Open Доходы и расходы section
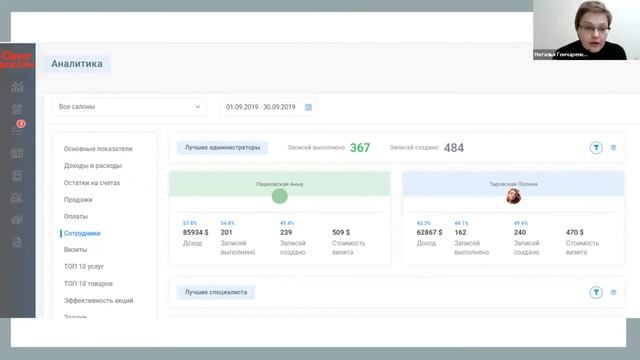 point(93,166)
